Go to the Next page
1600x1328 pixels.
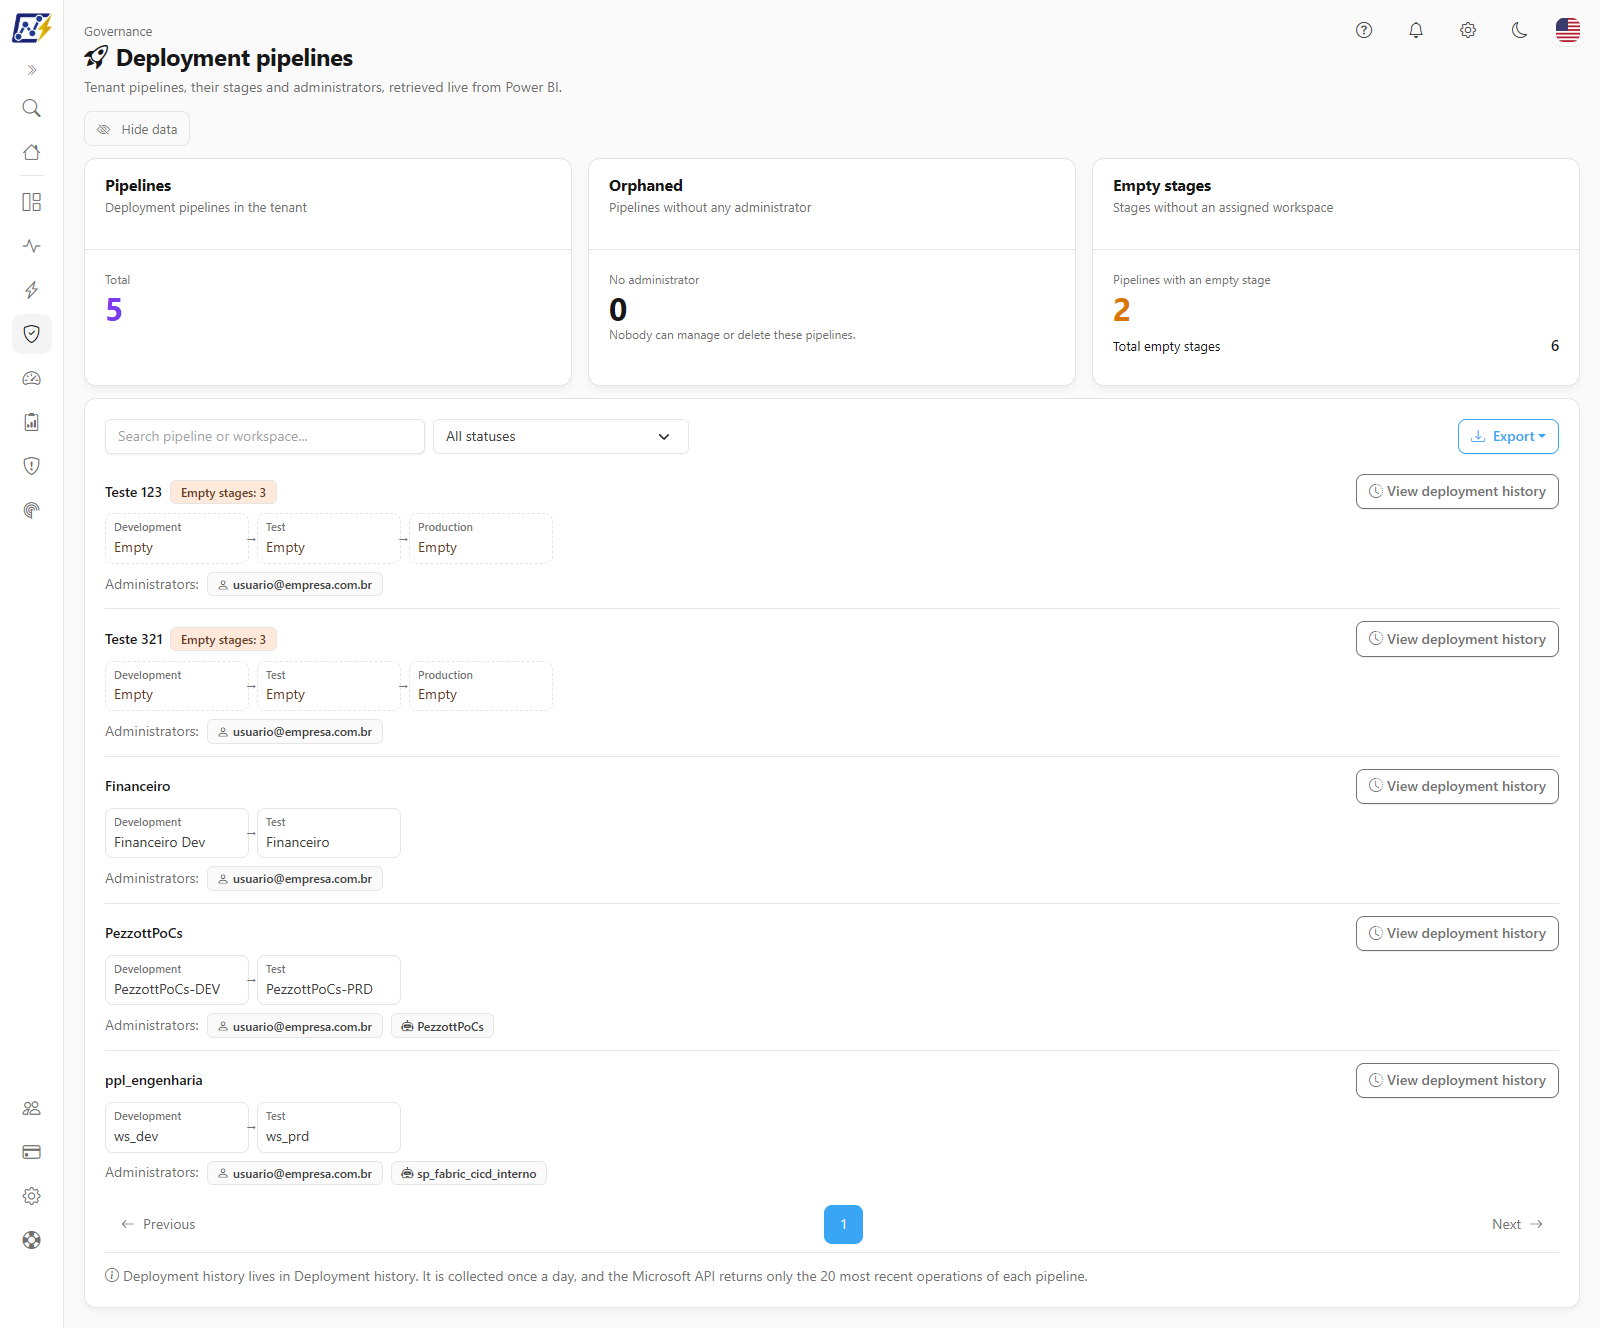(1517, 1224)
